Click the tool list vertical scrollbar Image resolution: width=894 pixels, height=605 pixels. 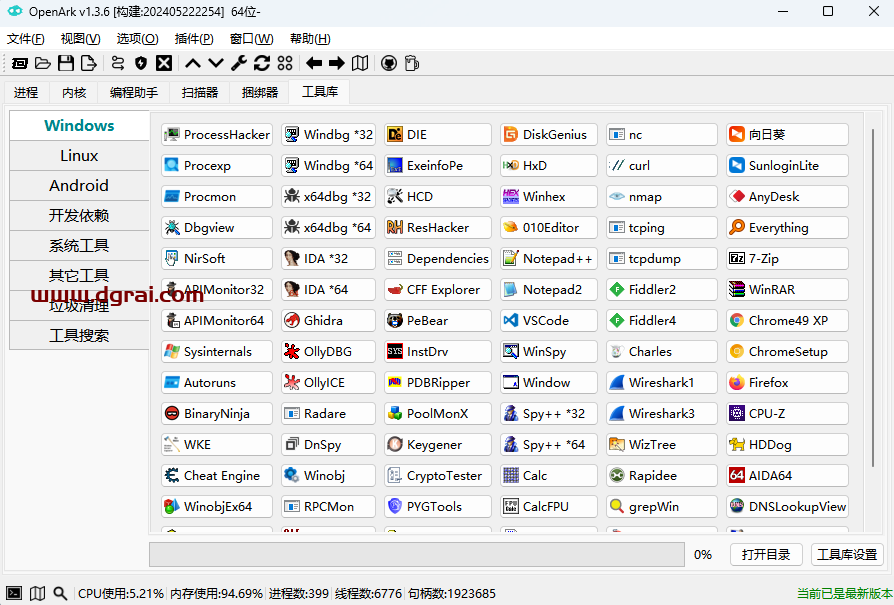tap(873, 298)
